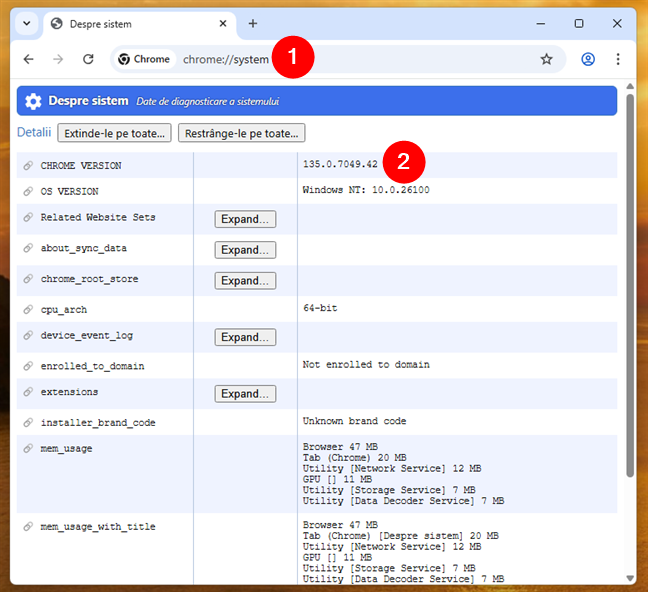The height and width of the screenshot is (592, 648).
Task: Click the page vertical scrollbar thumb
Action: 630,285
